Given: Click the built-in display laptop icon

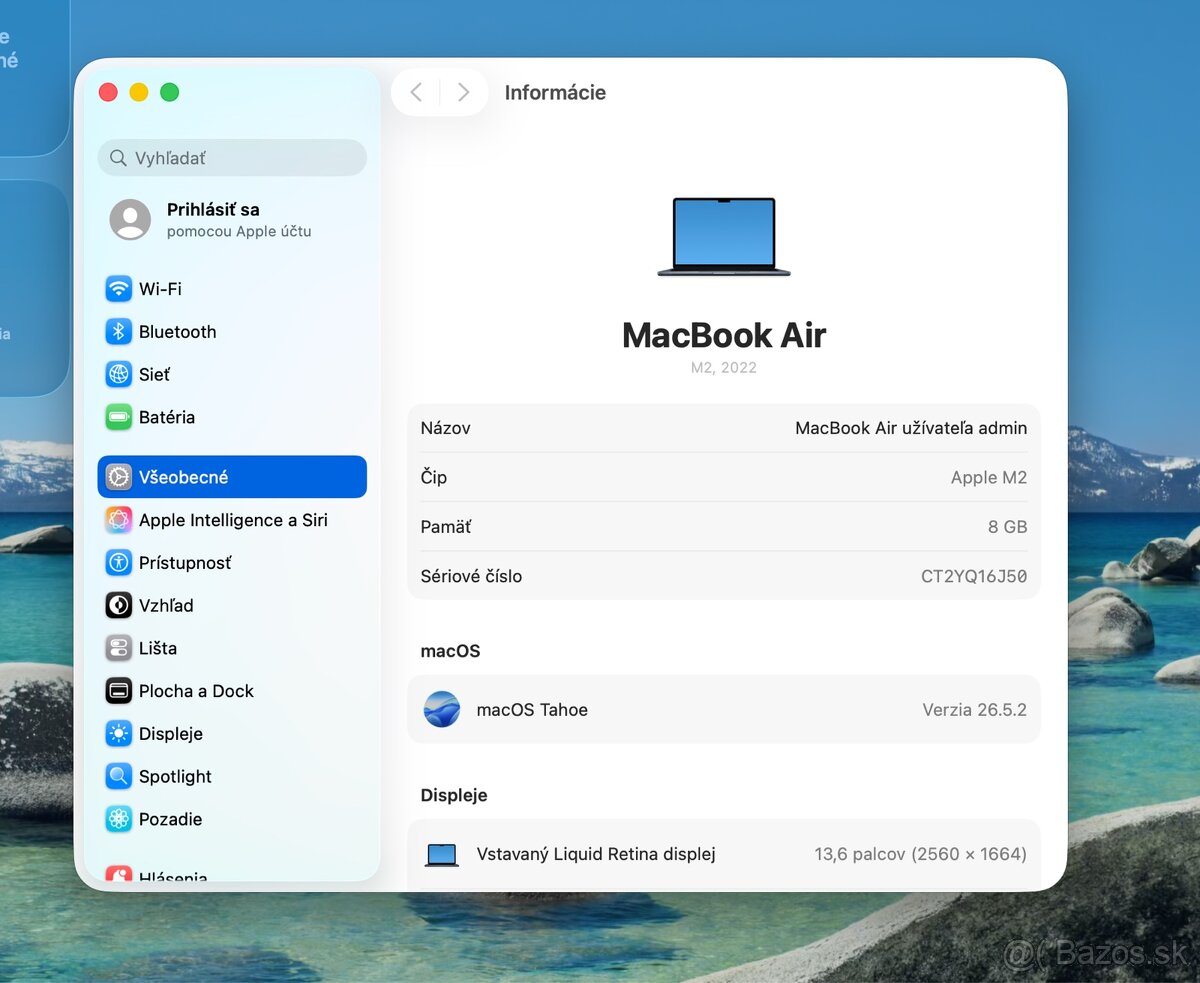Looking at the screenshot, I should pyautogui.click(x=442, y=855).
